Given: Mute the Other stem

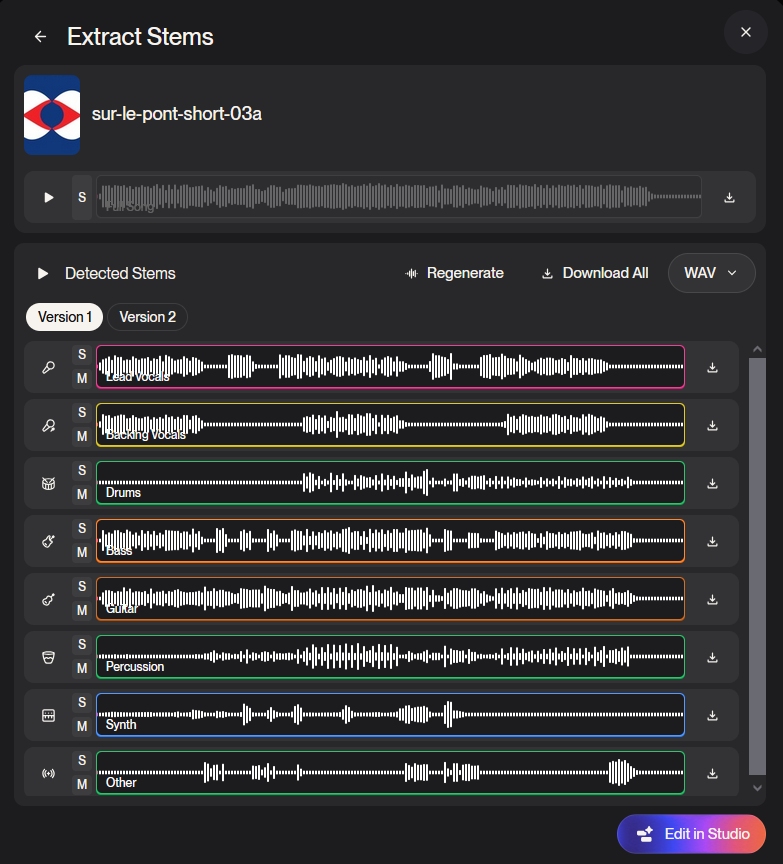Looking at the screenshot, I should point(82,784).
